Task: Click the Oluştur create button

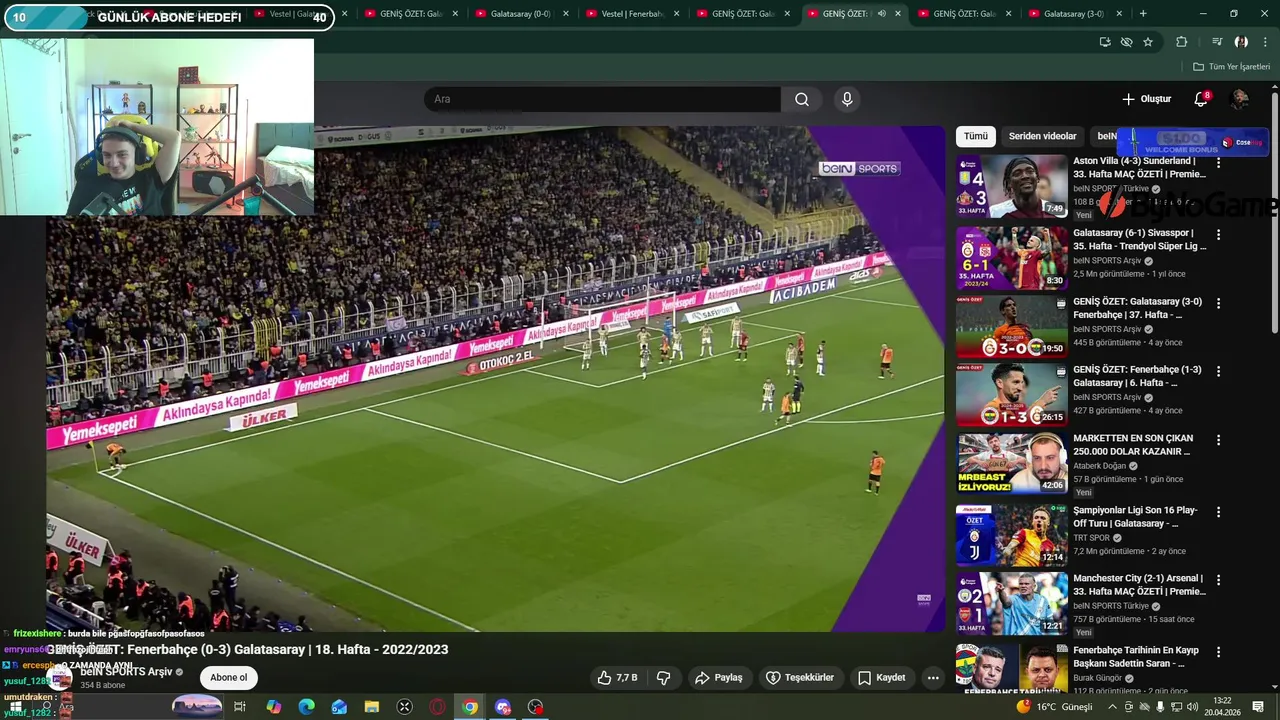Action: [x=1146, y=99]
